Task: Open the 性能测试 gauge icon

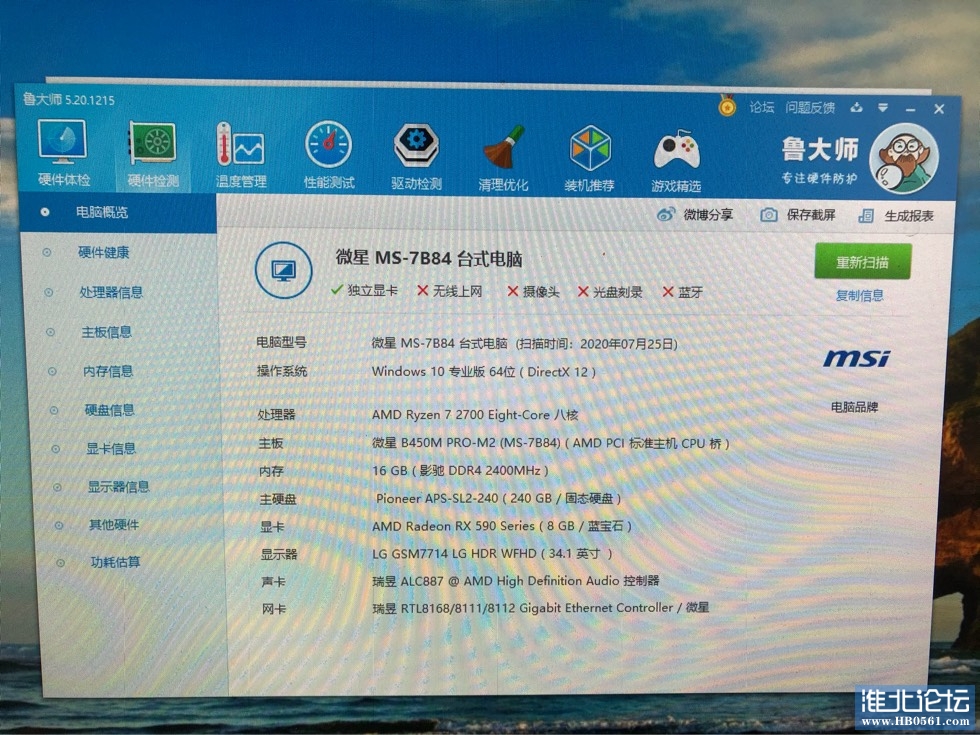Action: [328, 146]
